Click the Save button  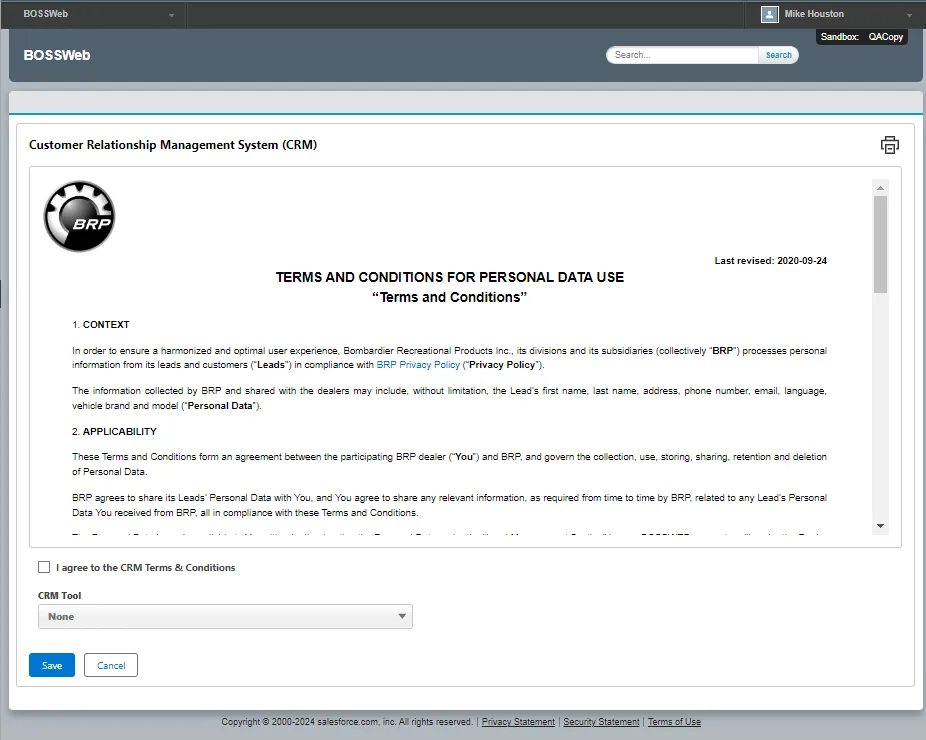(52, 665)
